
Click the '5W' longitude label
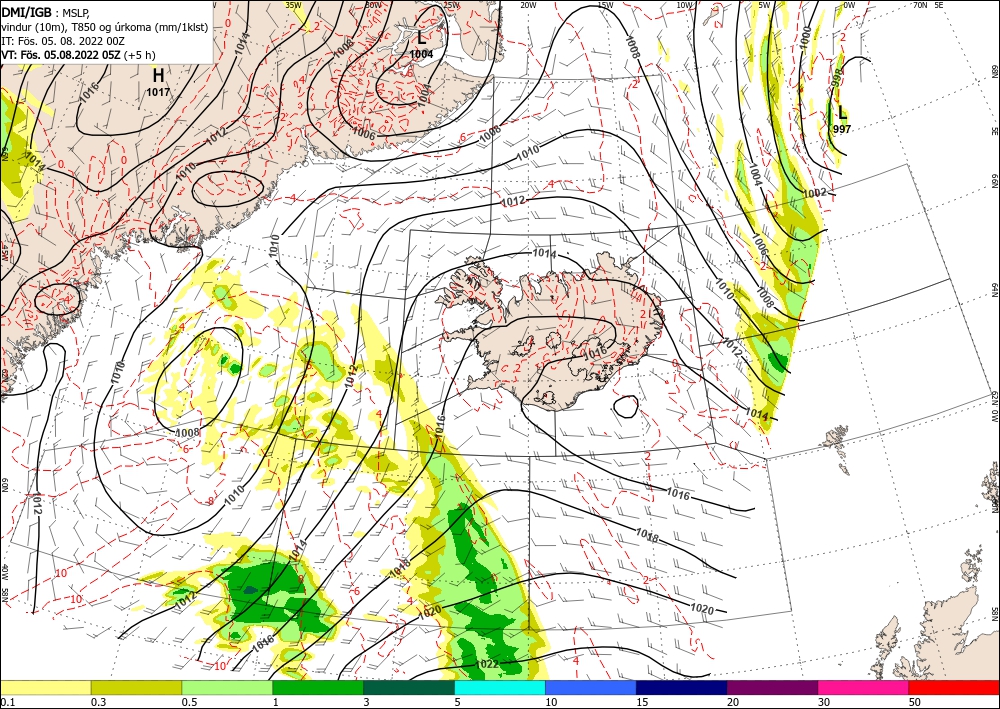[x=764, y=5]
